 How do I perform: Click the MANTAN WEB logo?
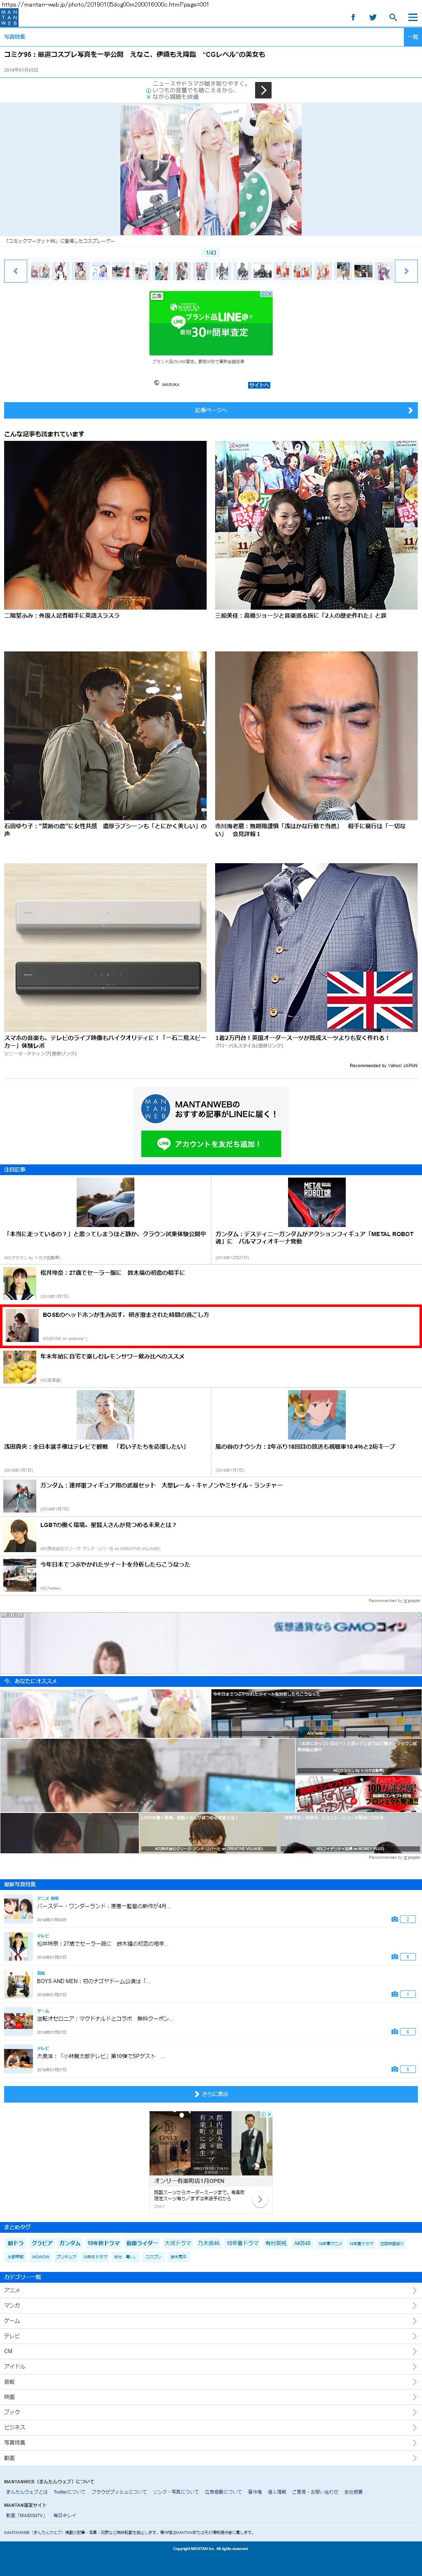(10, 17)
